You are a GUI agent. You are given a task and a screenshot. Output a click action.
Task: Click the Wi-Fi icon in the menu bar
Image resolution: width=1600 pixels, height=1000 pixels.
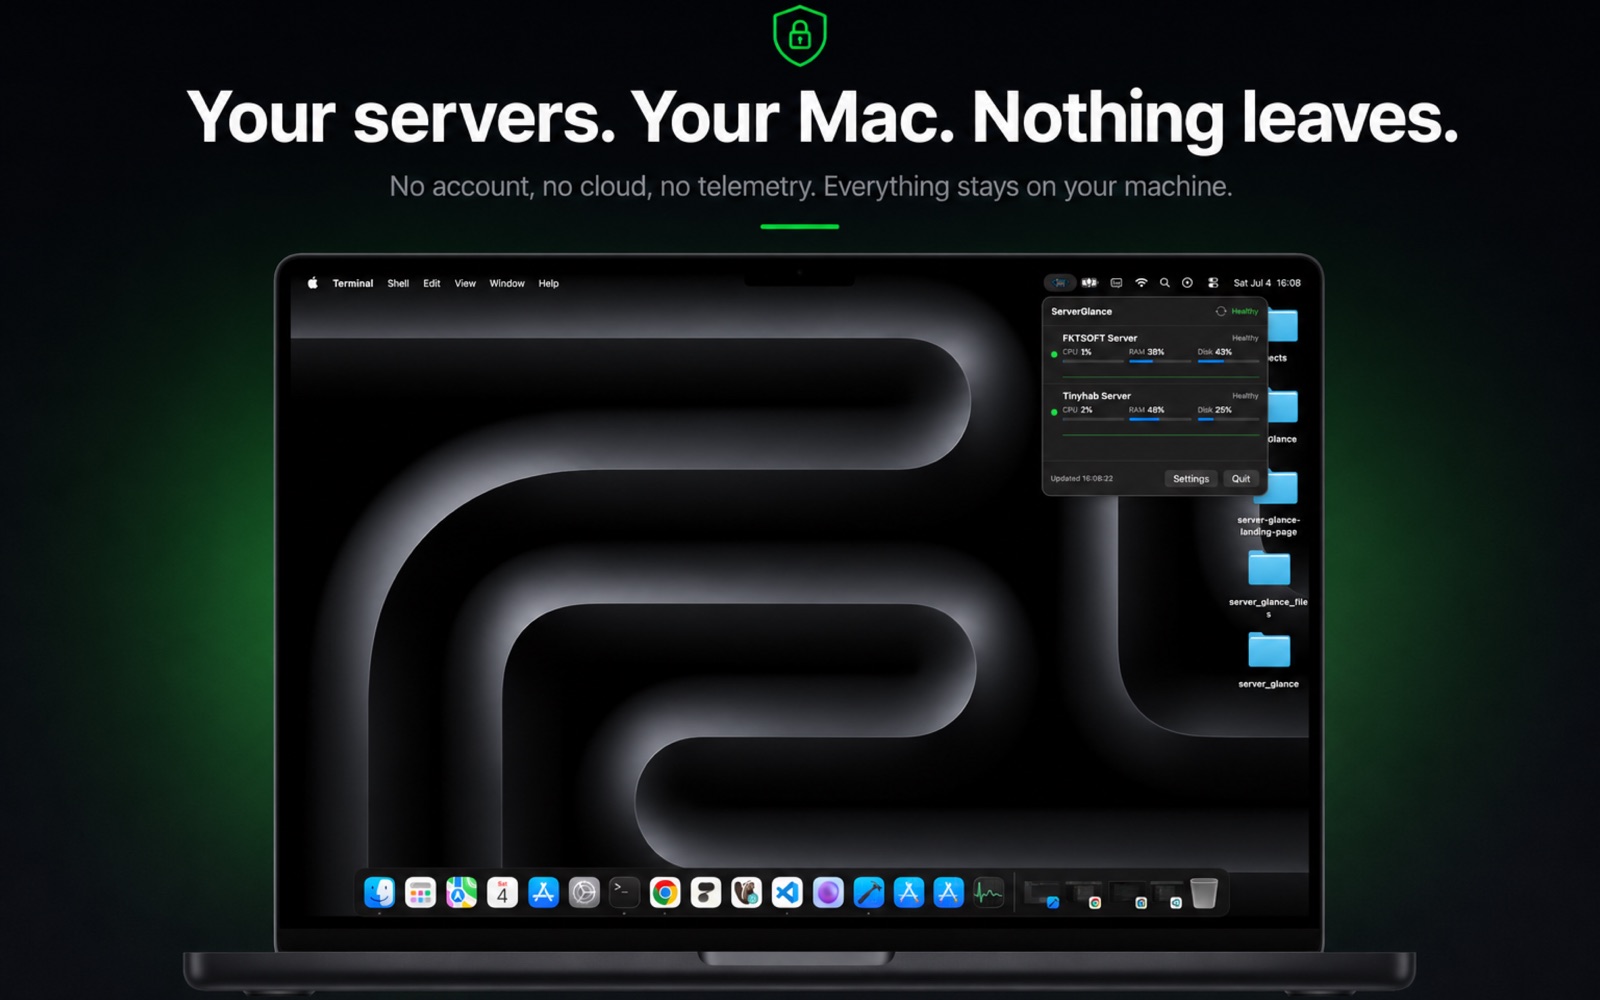coord(1141,283)
